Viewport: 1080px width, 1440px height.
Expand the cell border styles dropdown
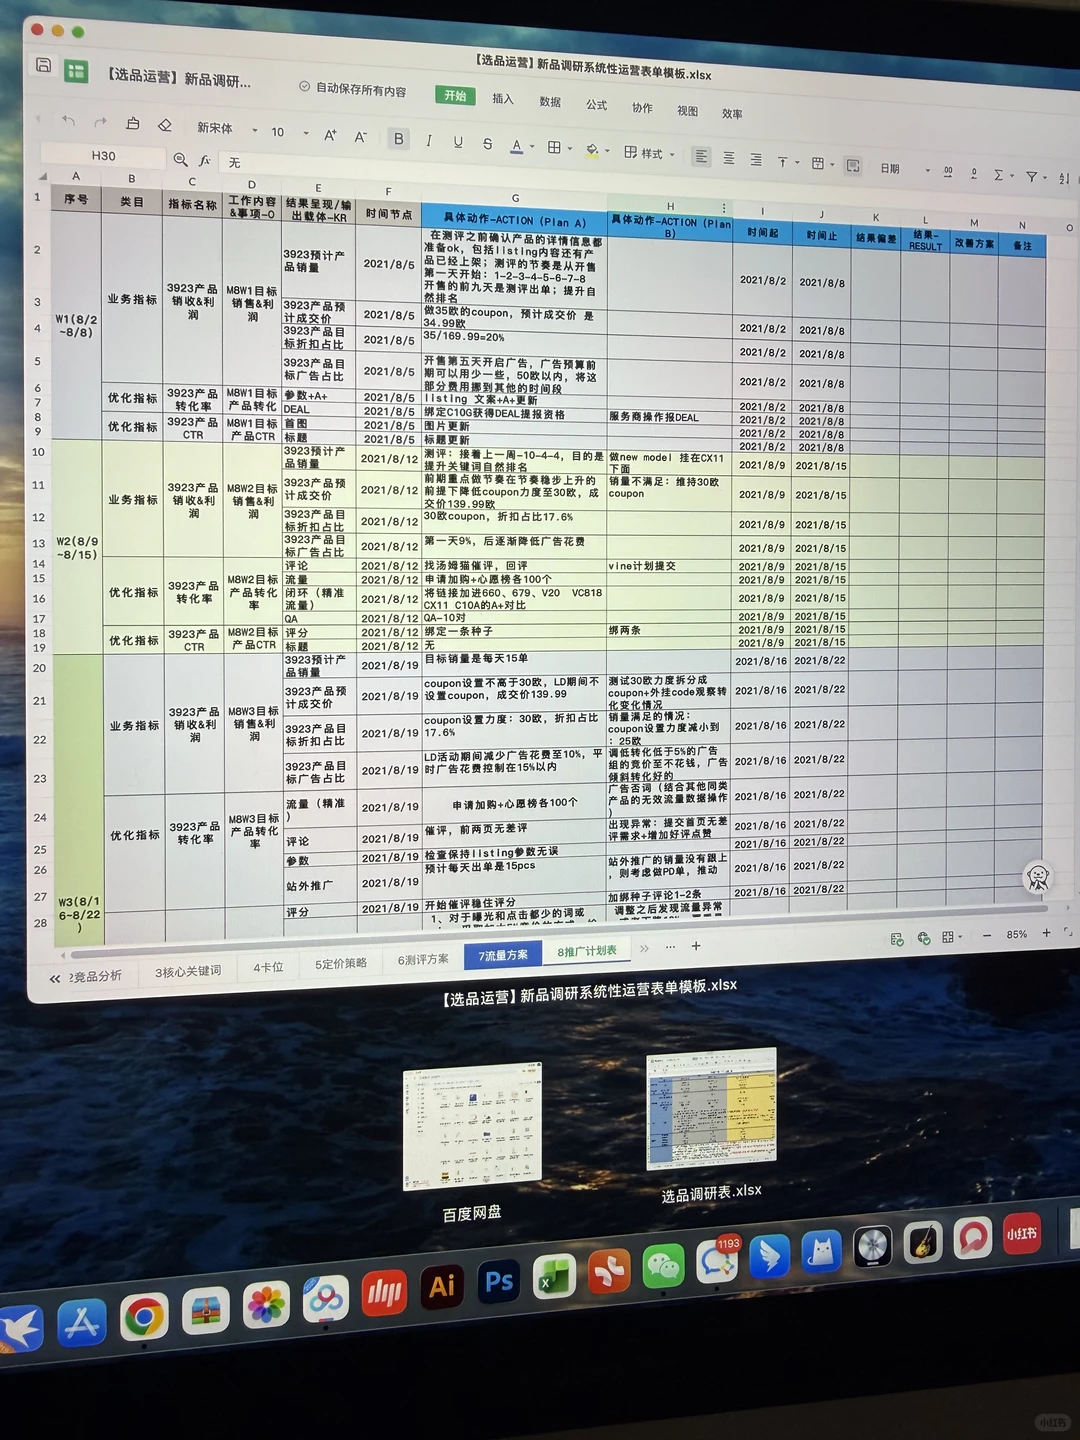[569, 148]
